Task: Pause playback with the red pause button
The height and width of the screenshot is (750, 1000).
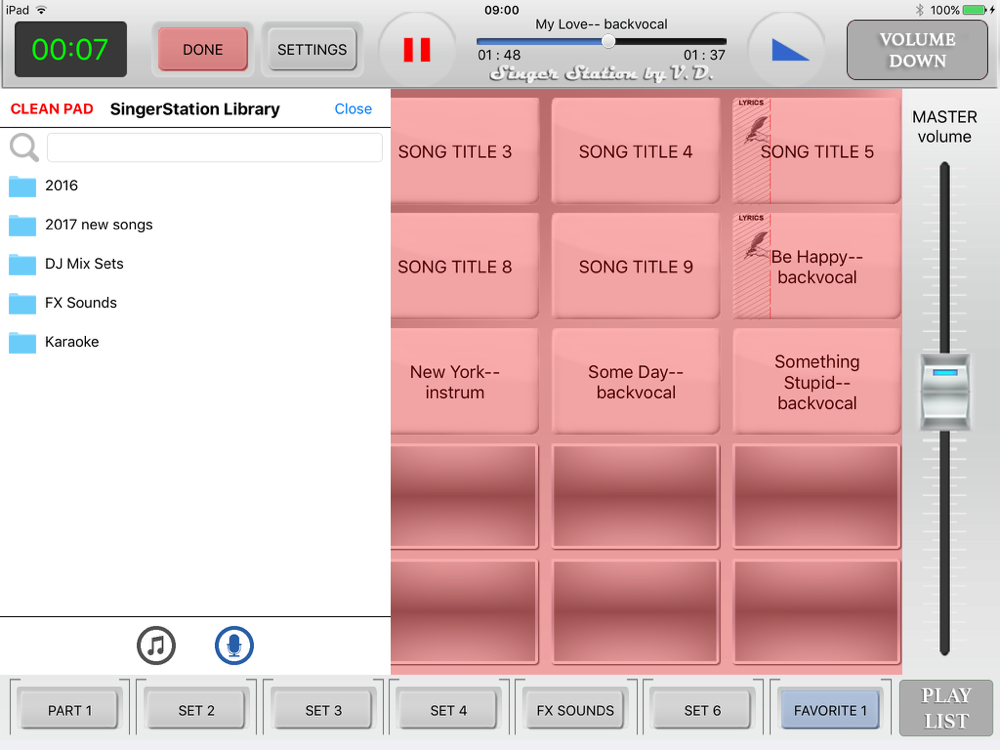Action: (417, 50)
